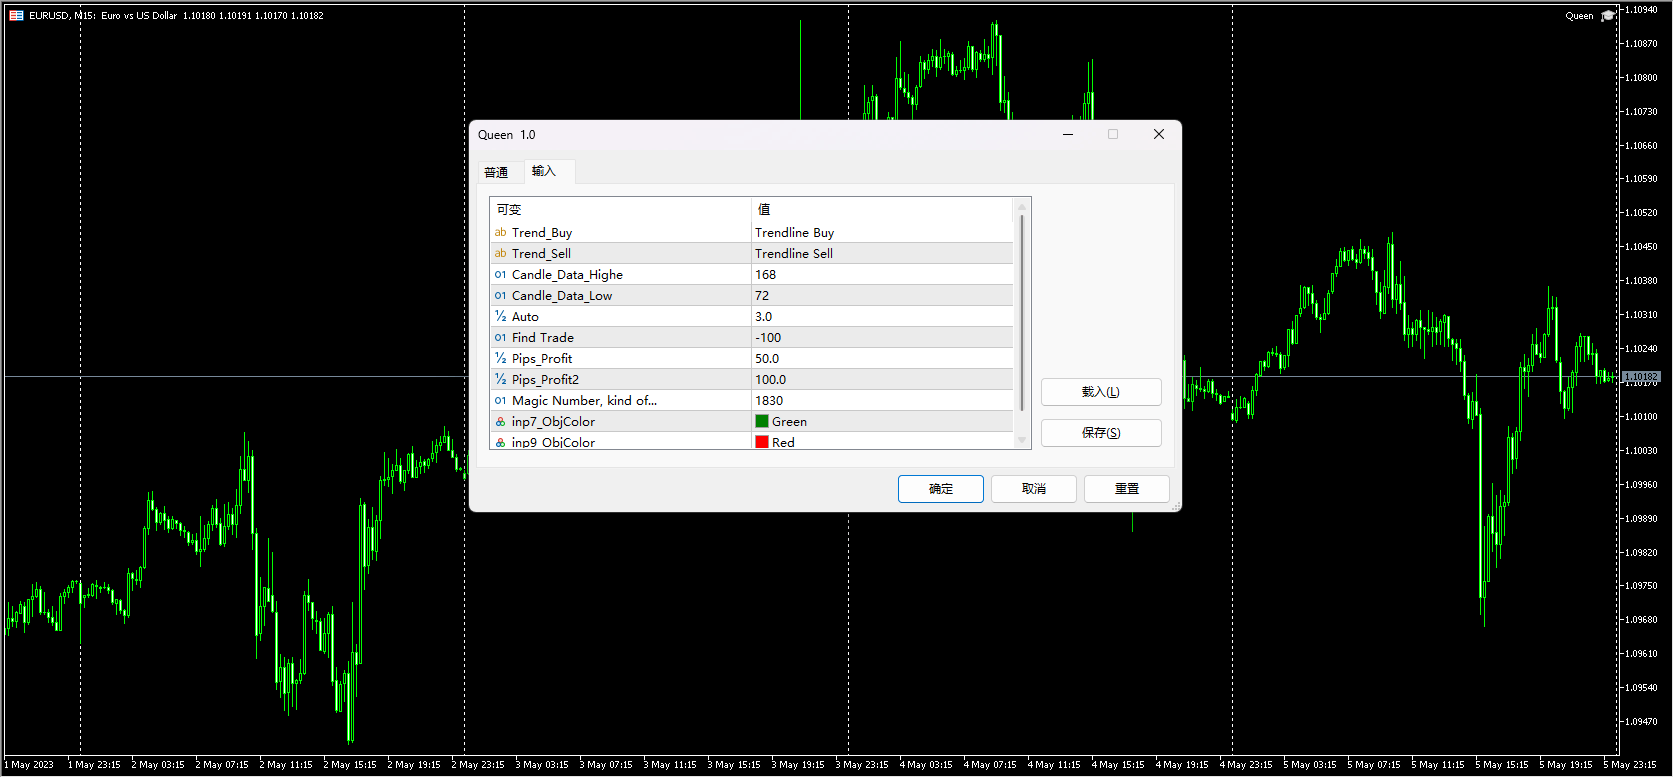Viewport: 1674px width, 778px height.
Task: Click the 重置 reset button
Action: click(1126, 489)
